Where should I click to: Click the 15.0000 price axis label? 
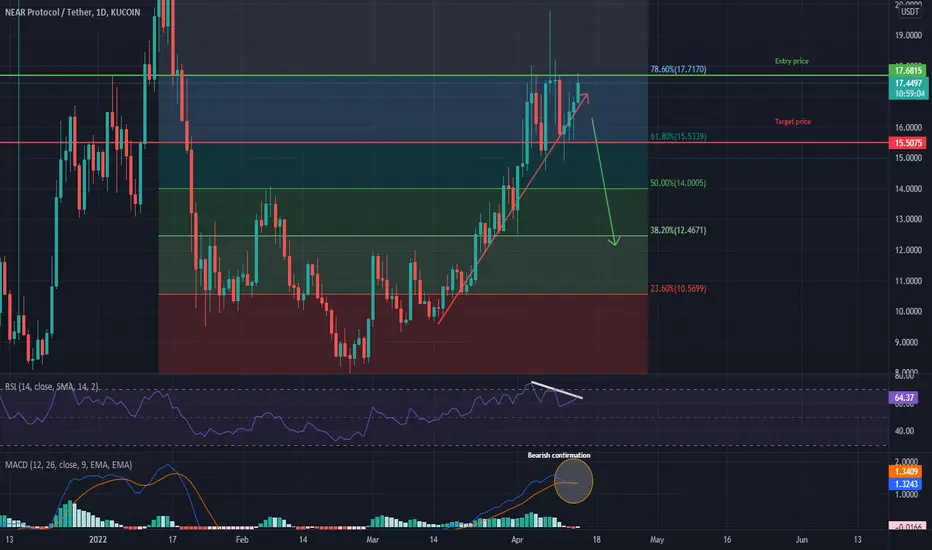coord(908,158)
